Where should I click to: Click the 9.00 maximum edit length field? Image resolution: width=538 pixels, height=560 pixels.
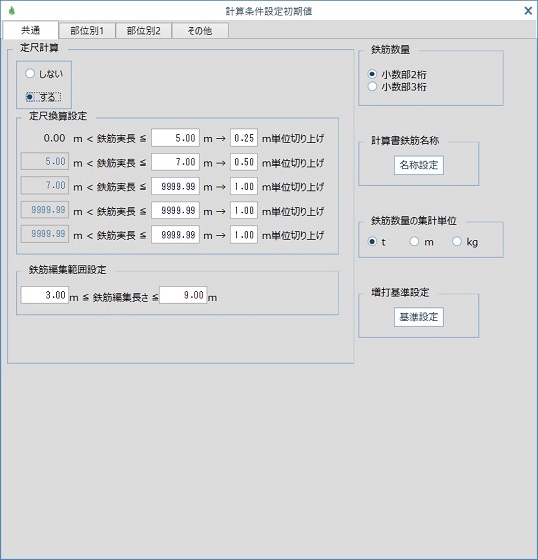click(183, 295)
